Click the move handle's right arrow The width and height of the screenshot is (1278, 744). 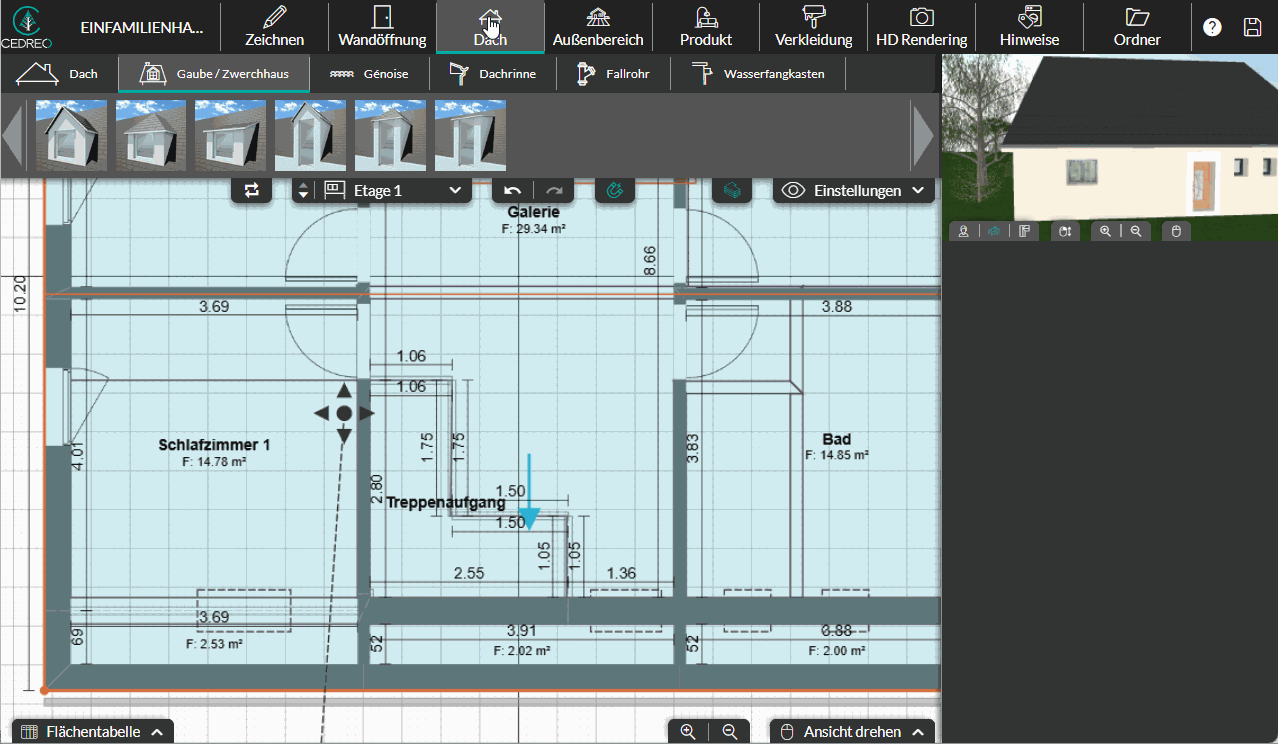tap(366, 413)
